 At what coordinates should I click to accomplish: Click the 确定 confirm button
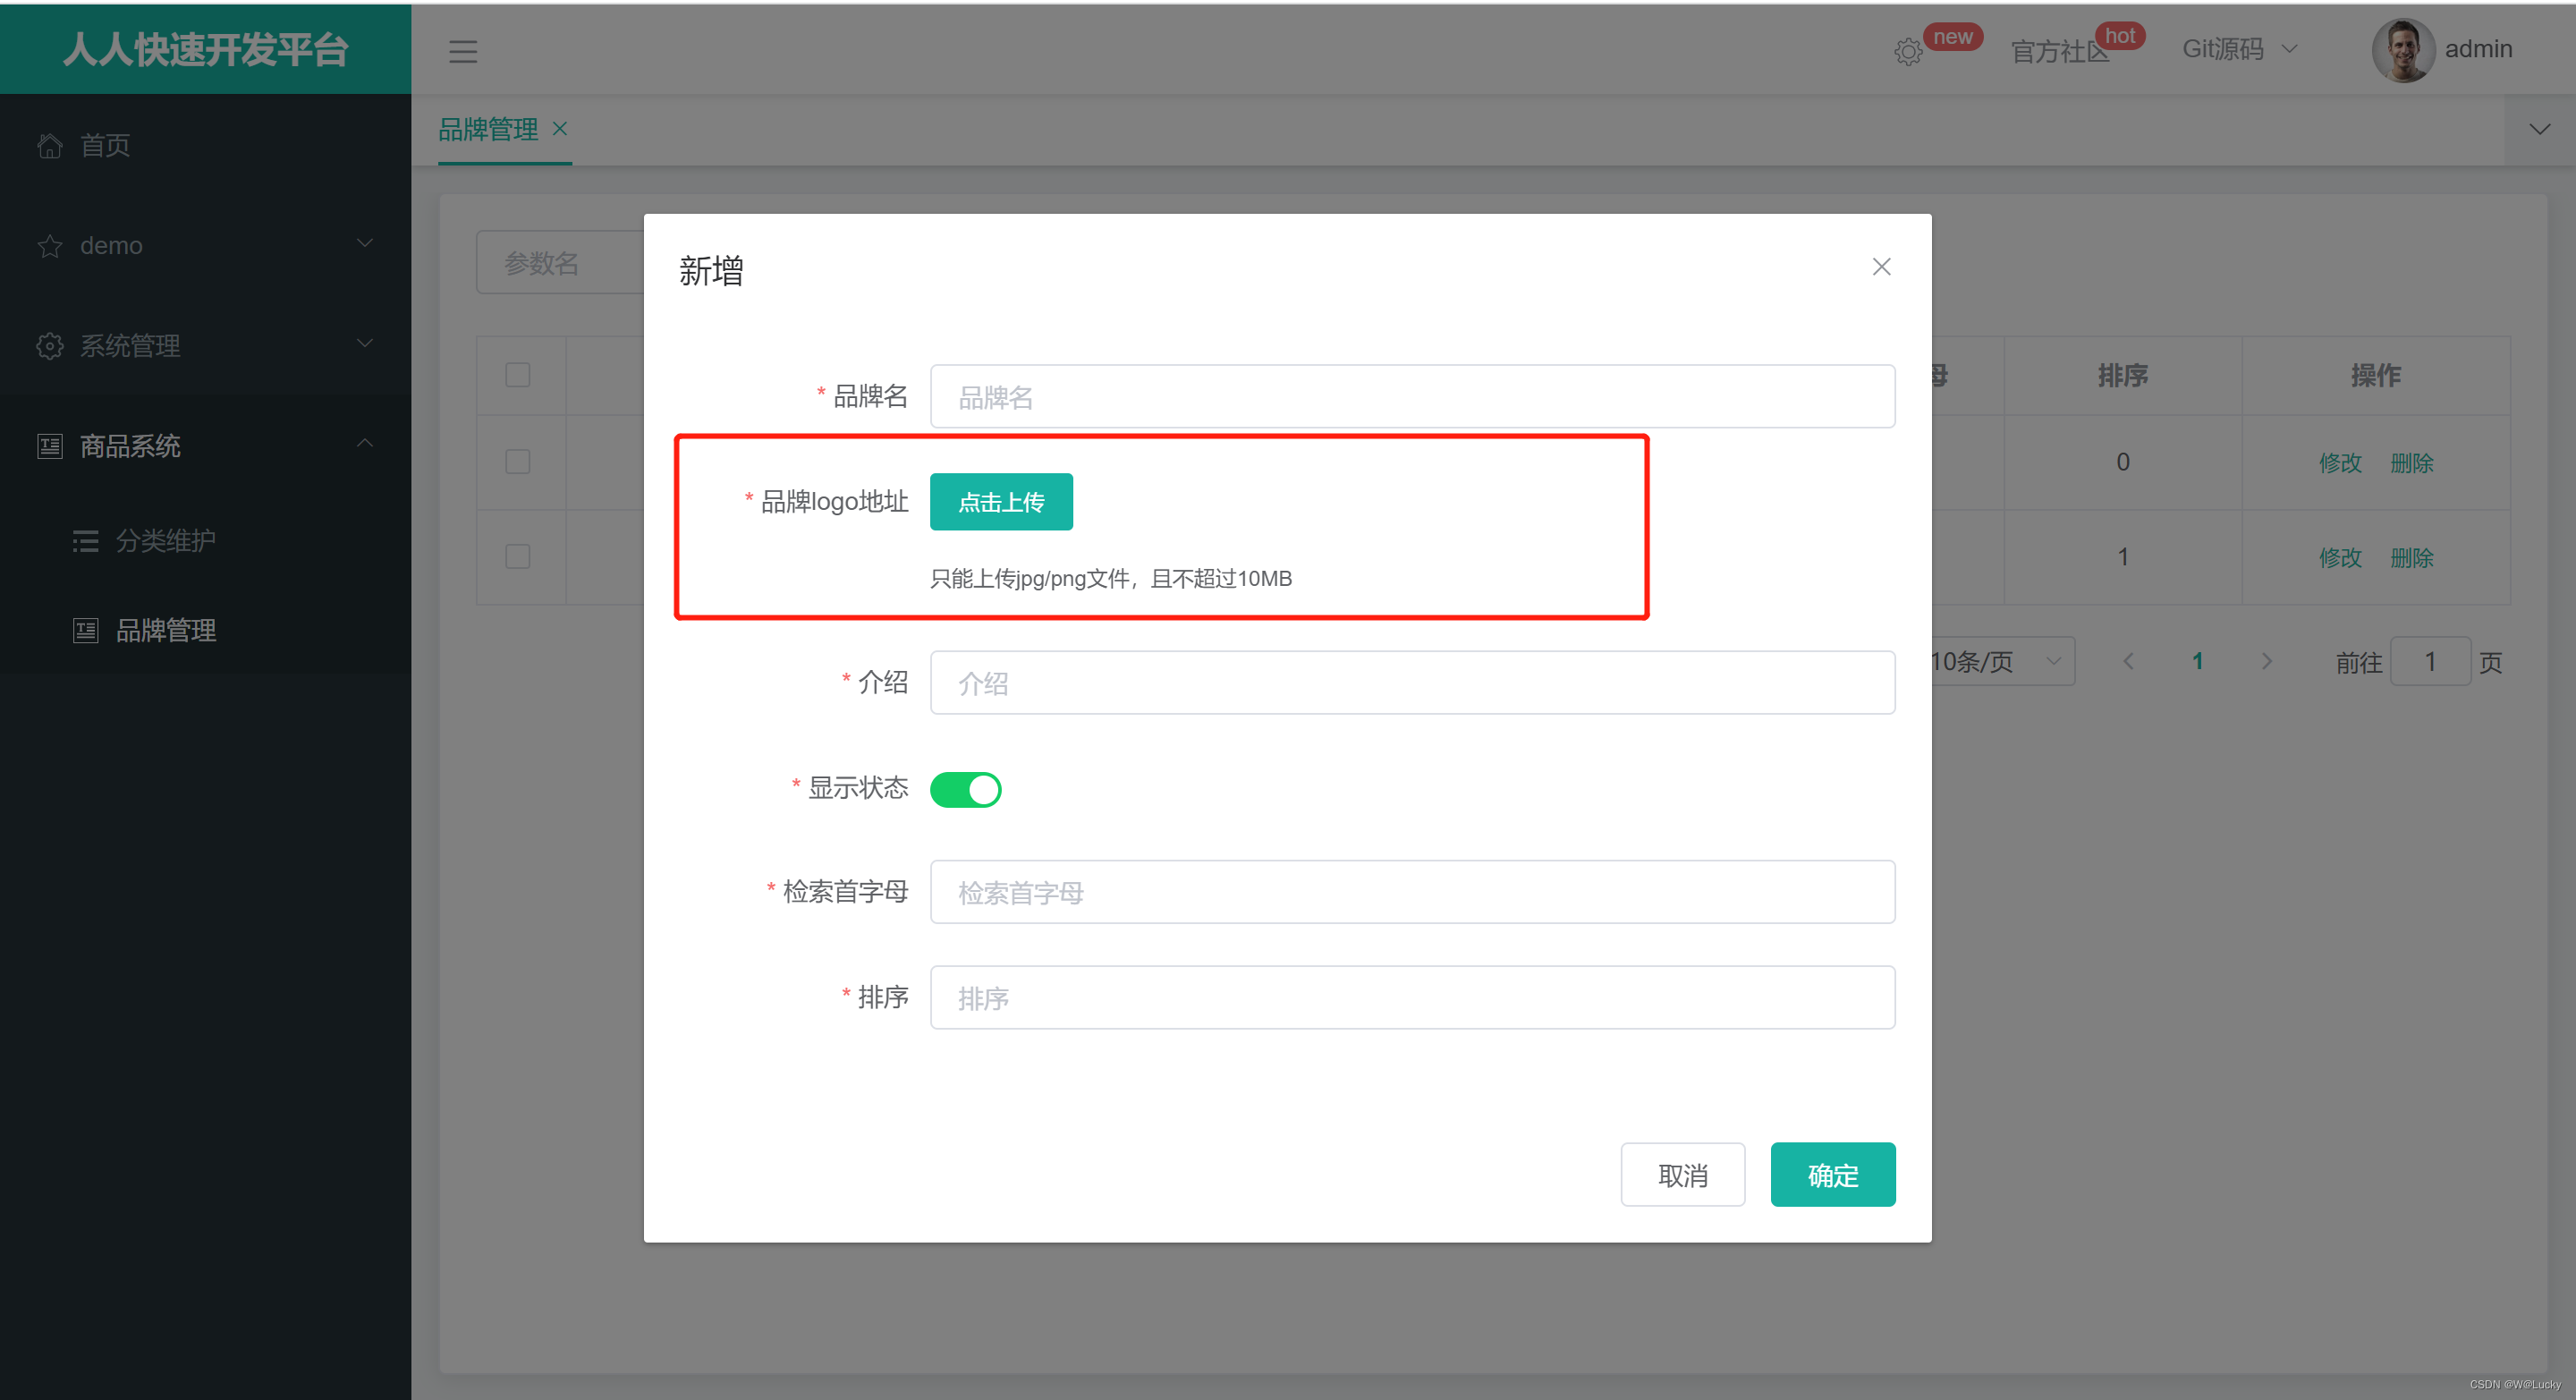click(x=1832, y=1175)
